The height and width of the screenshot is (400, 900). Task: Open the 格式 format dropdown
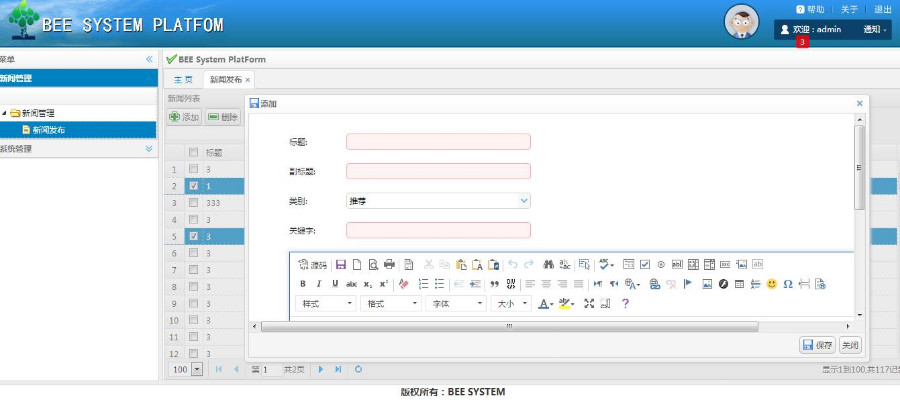(391, 304)
